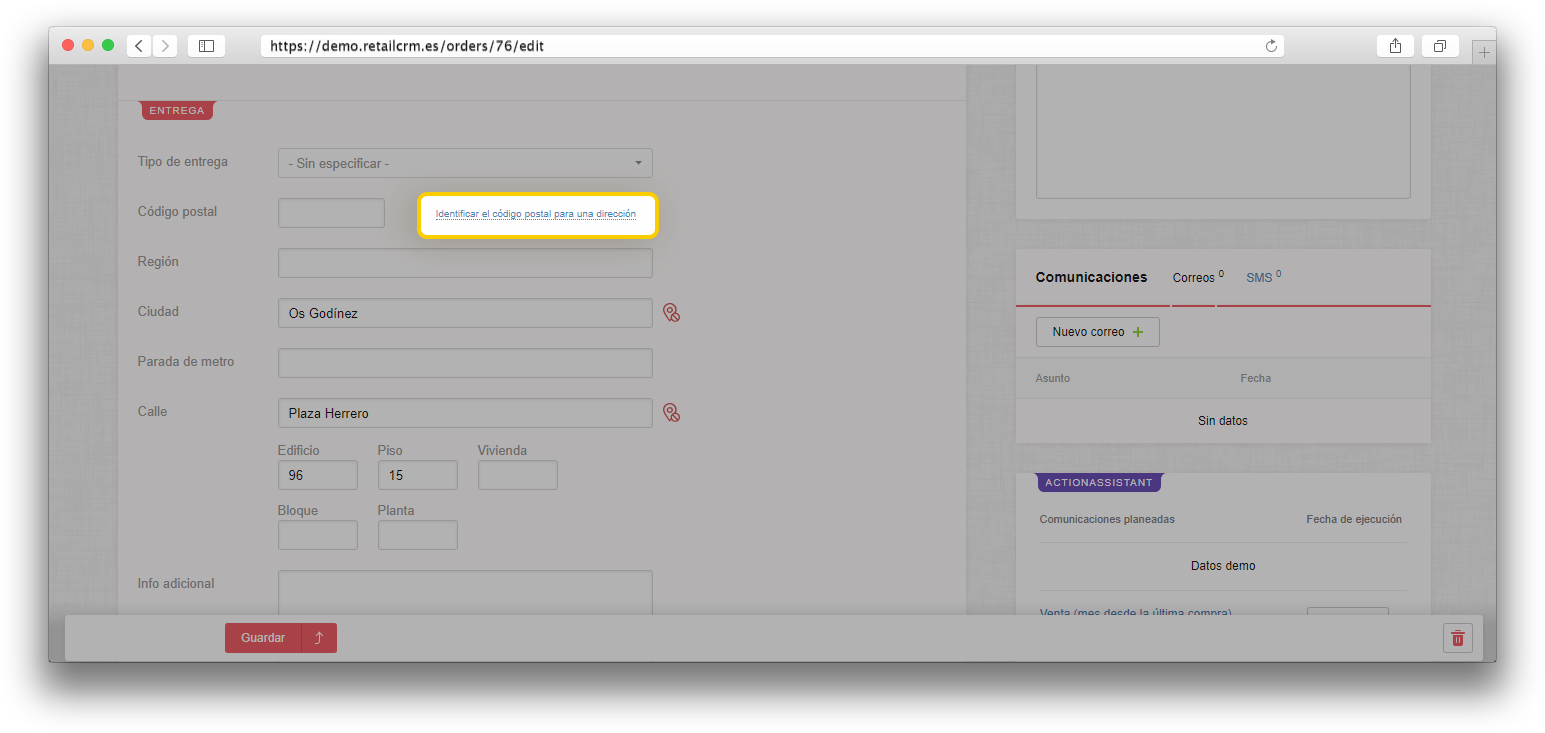Click the Código postal input
Image resolution: width=1545 pixels, height=733 pixels.
[331, 213]
